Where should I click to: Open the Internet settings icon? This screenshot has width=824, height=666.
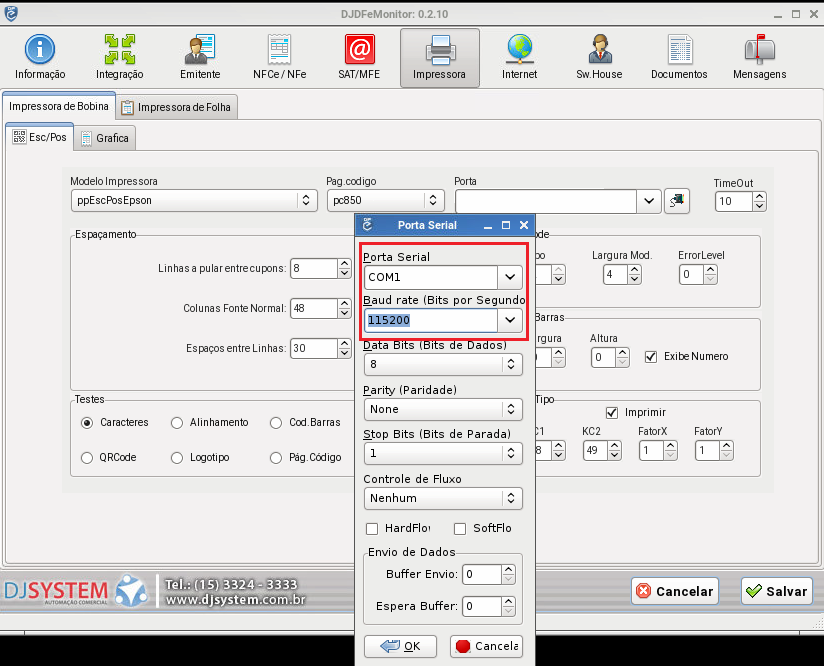(519, 57)
